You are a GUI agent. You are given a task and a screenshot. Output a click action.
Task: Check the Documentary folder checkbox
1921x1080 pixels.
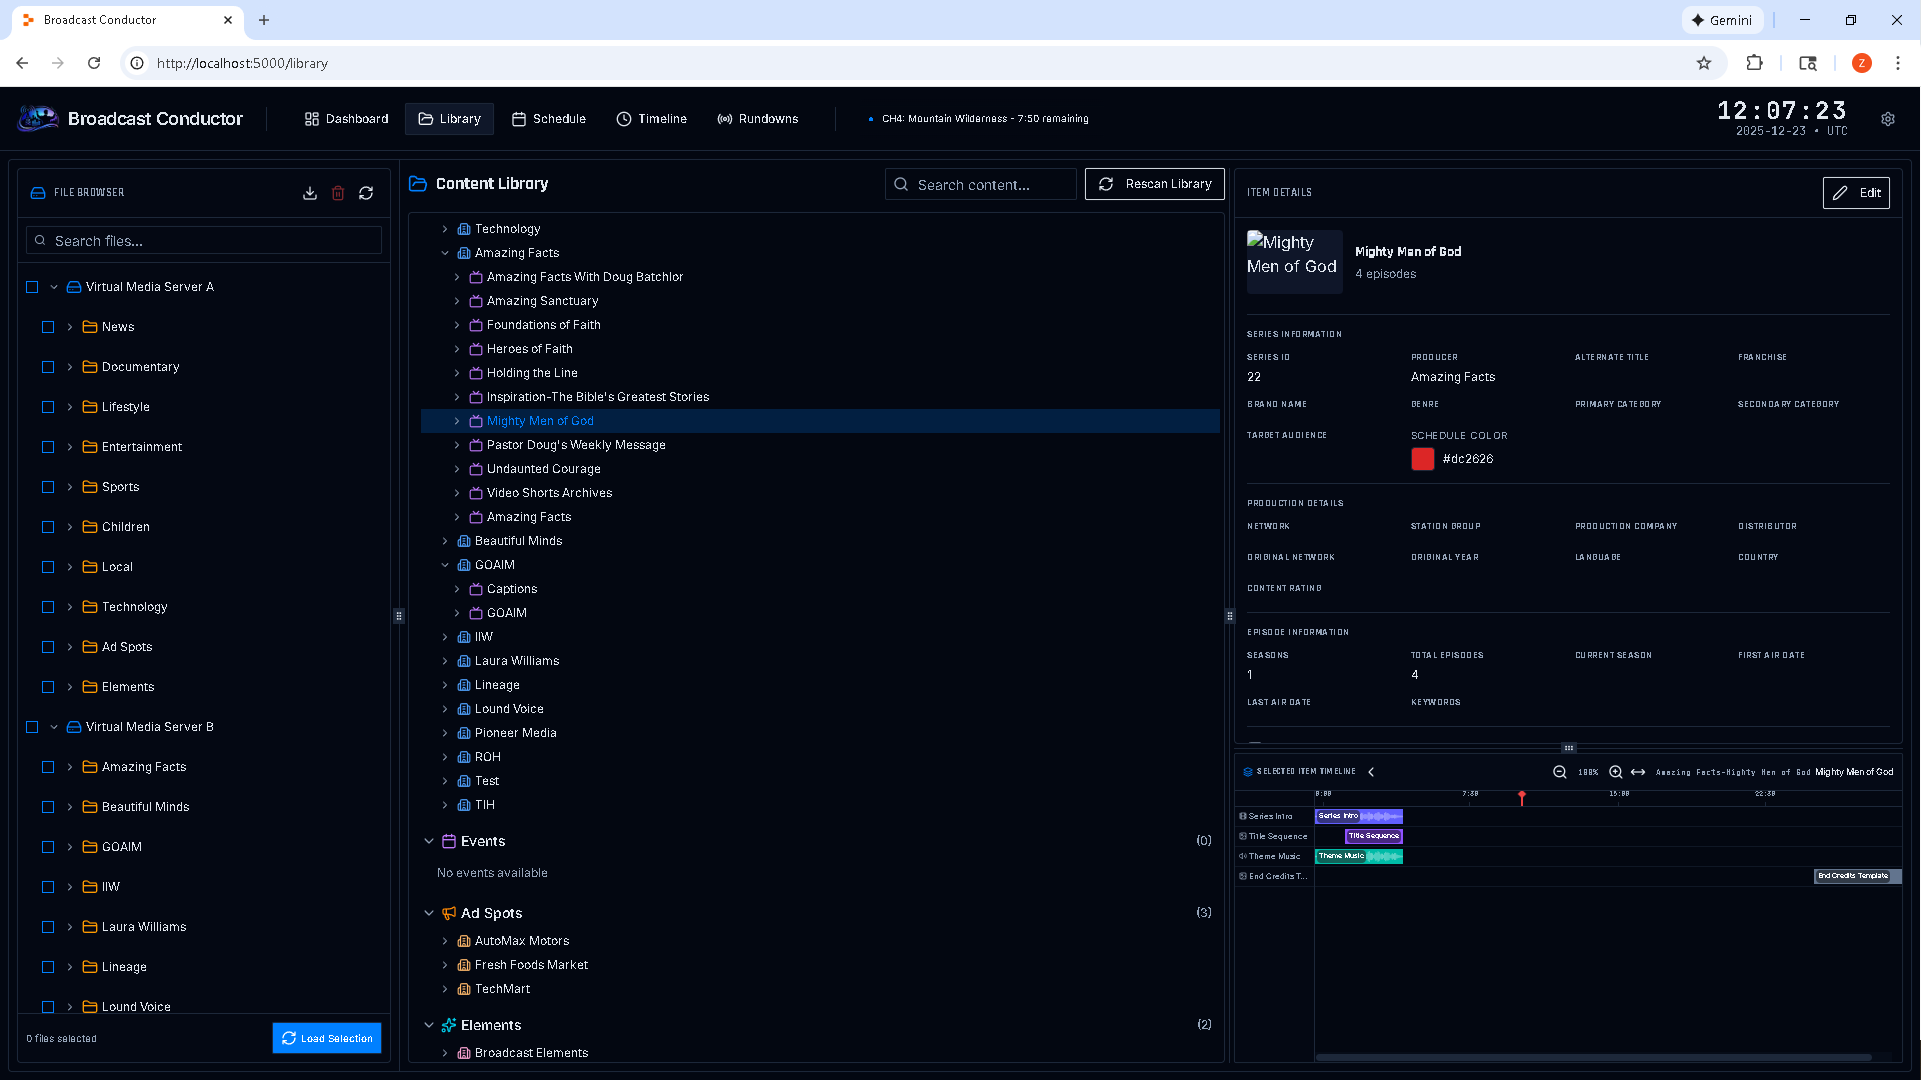point(48,367)
